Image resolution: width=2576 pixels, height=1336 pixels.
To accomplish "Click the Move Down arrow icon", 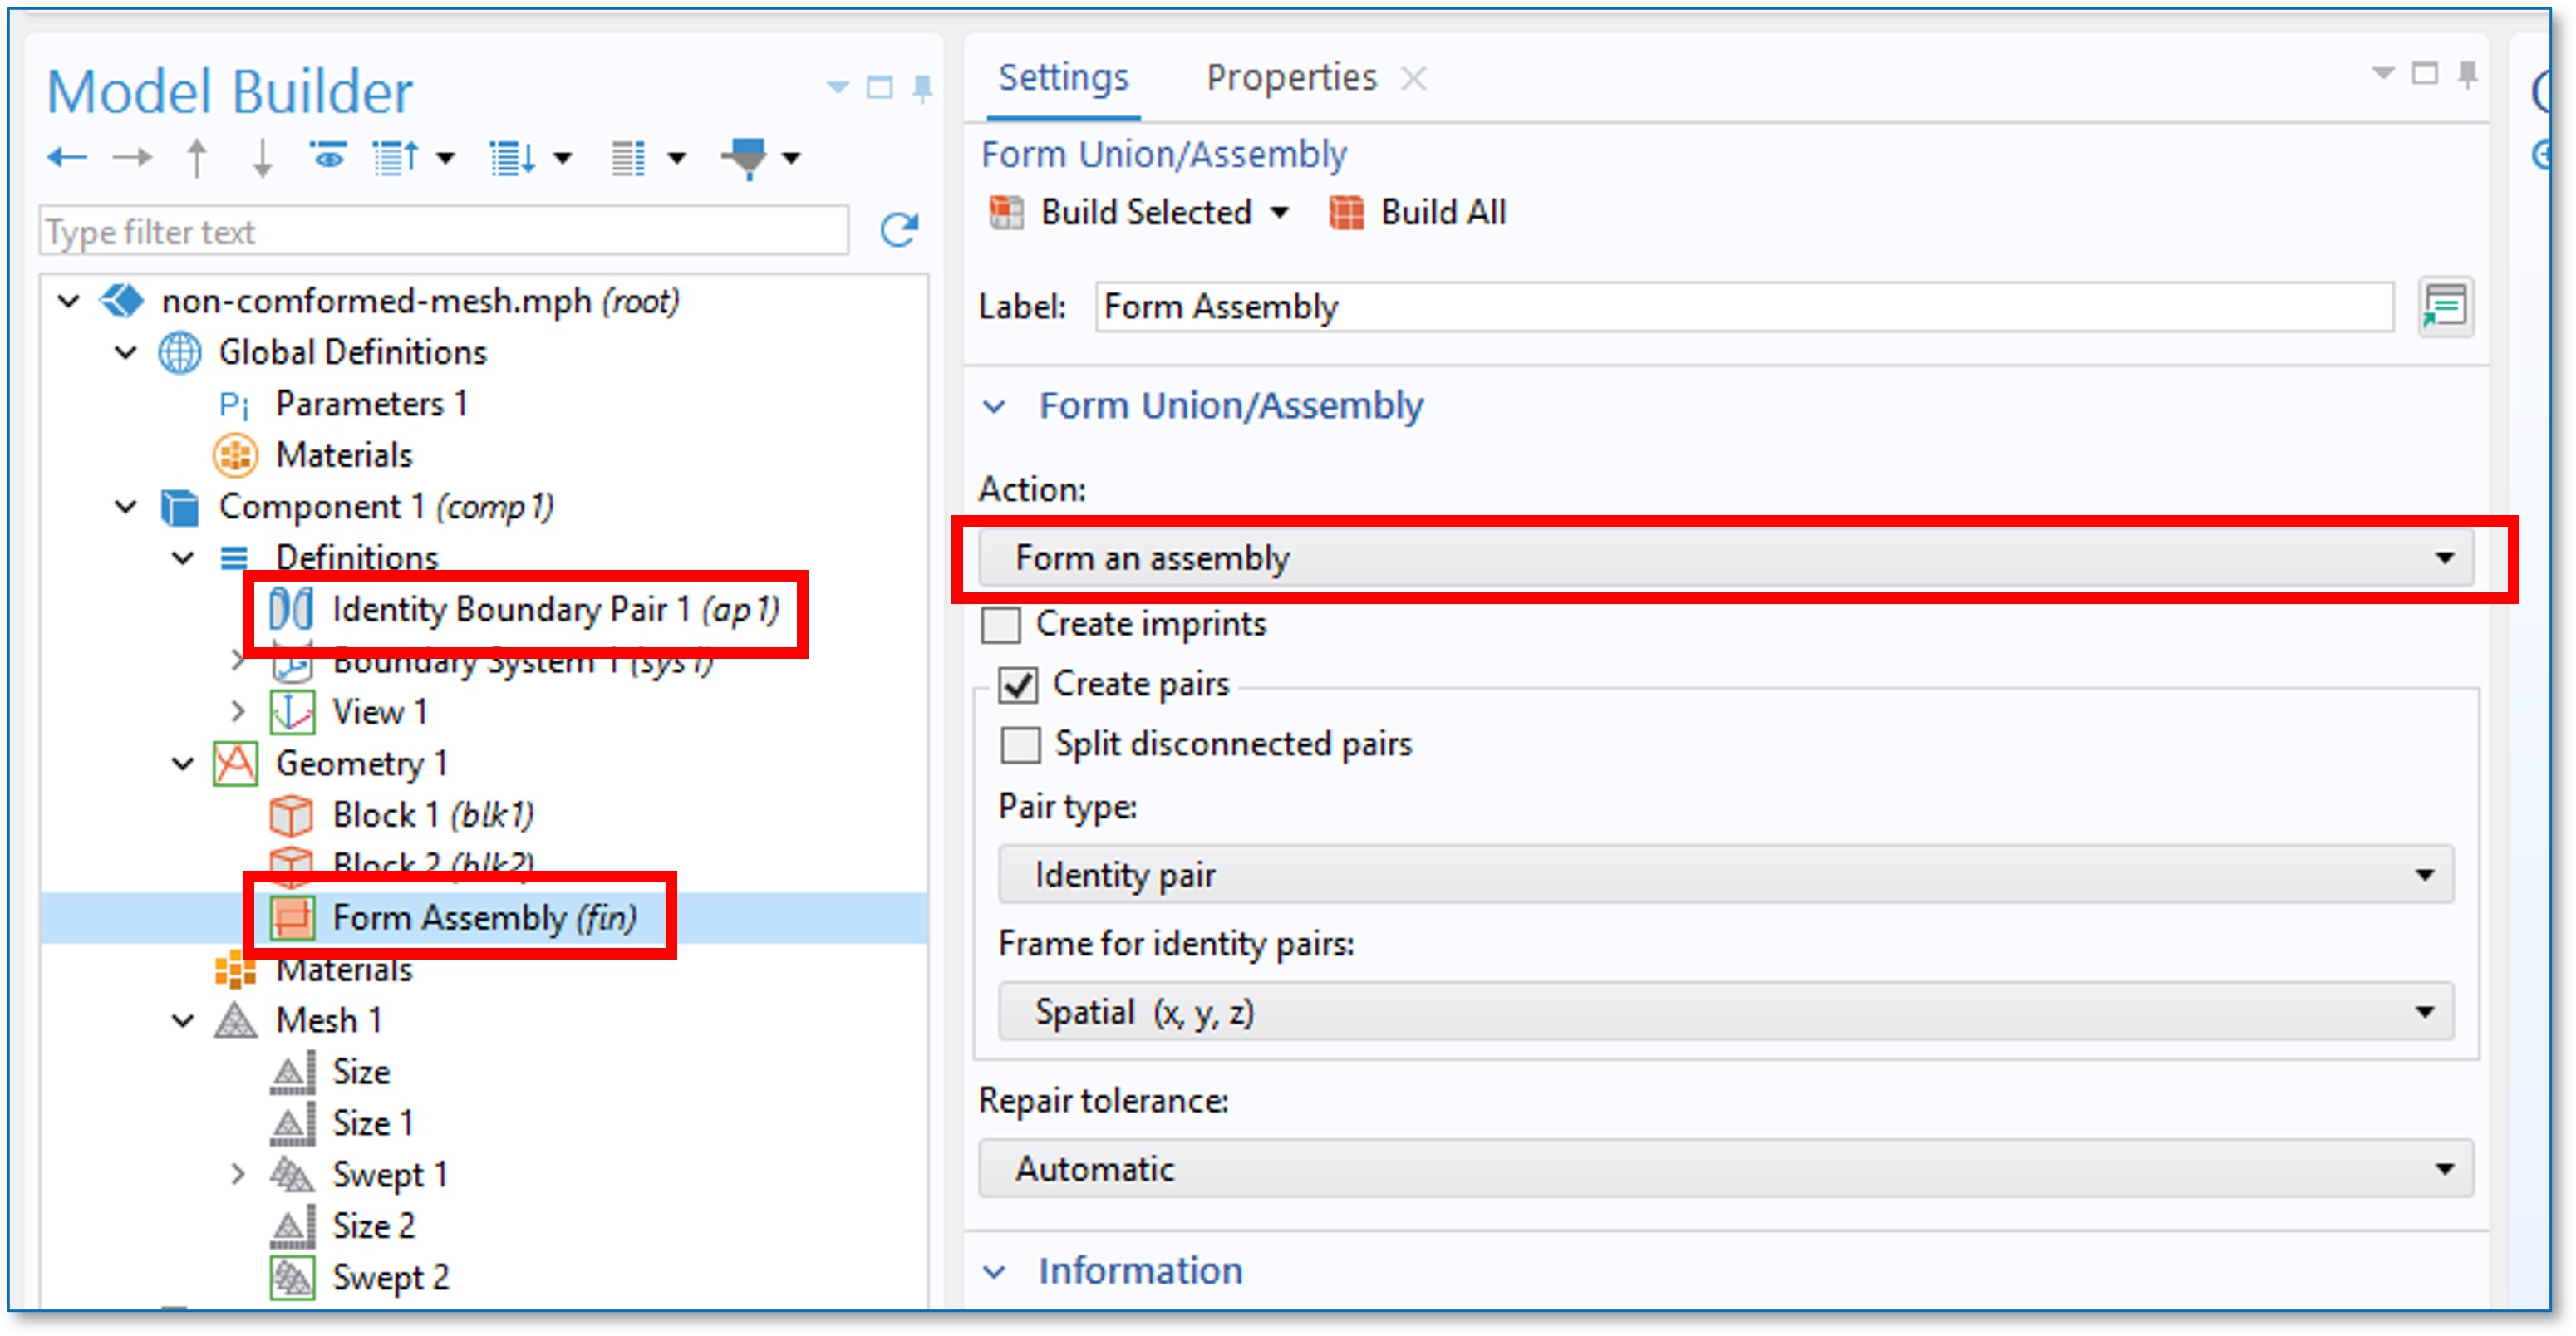I will tap(262, 157).
